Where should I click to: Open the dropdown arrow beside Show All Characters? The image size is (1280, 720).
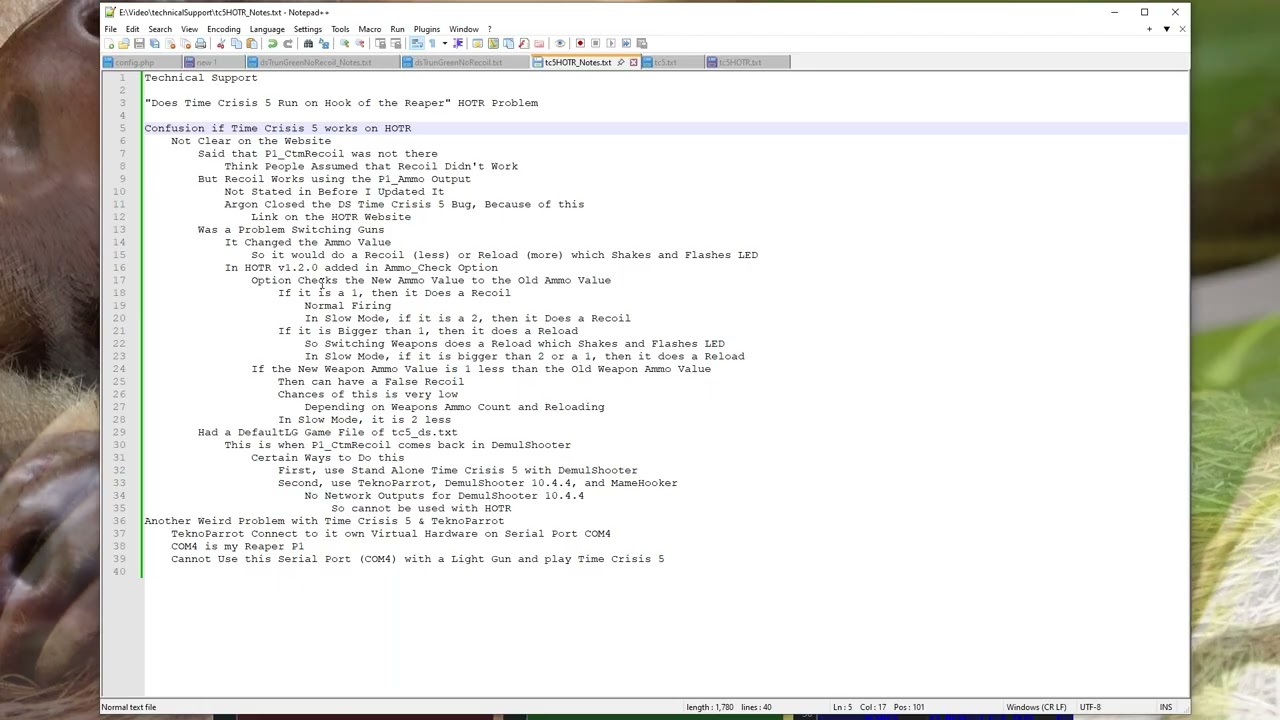pos(445,43)
